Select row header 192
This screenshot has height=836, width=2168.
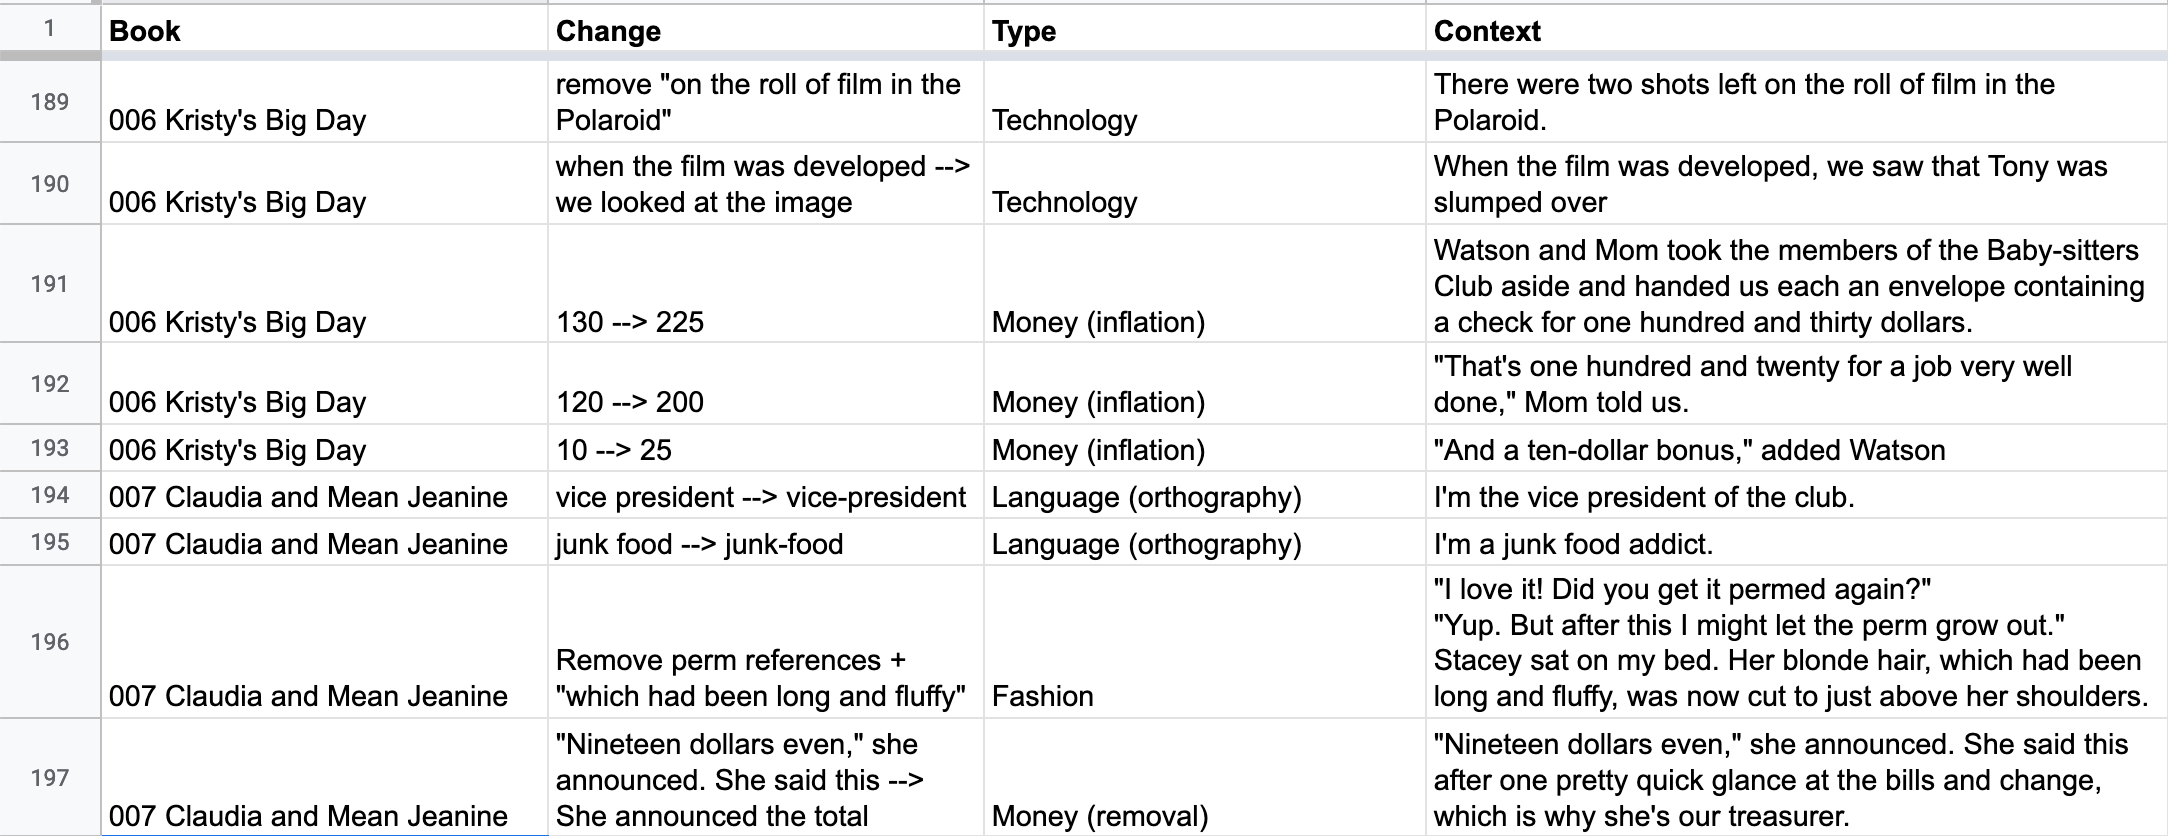[49, 384]
